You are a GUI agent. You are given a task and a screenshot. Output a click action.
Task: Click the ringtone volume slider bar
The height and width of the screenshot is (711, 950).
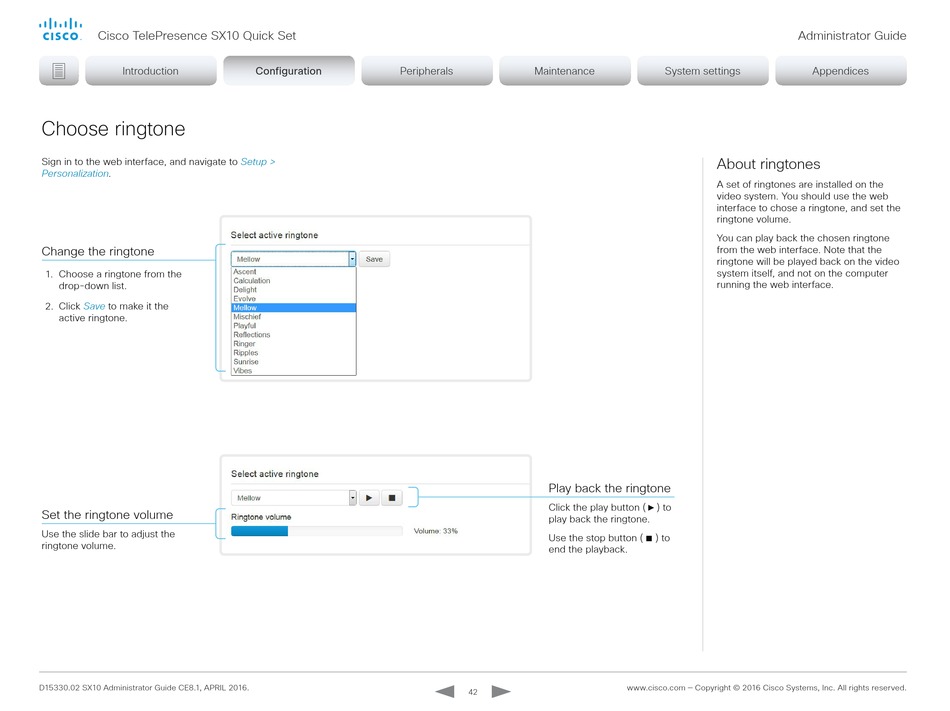coord(316,531)
